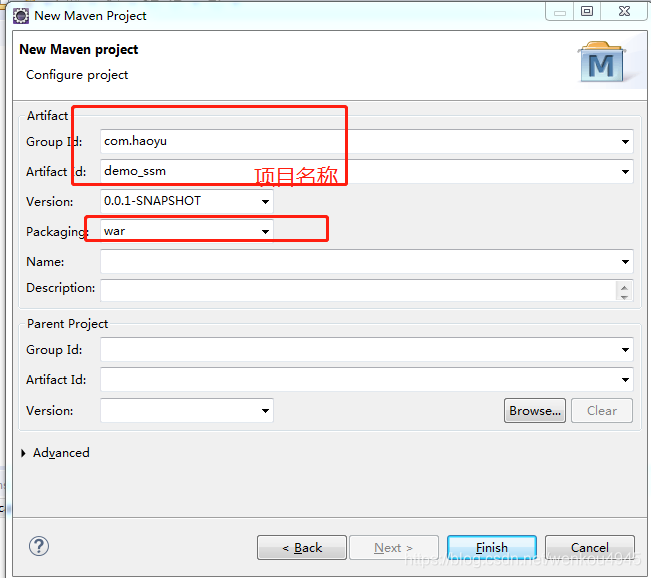This screenshot has width=651, height=578.
Task: Click the Parent Project group heading
Action: coord(67,324)
